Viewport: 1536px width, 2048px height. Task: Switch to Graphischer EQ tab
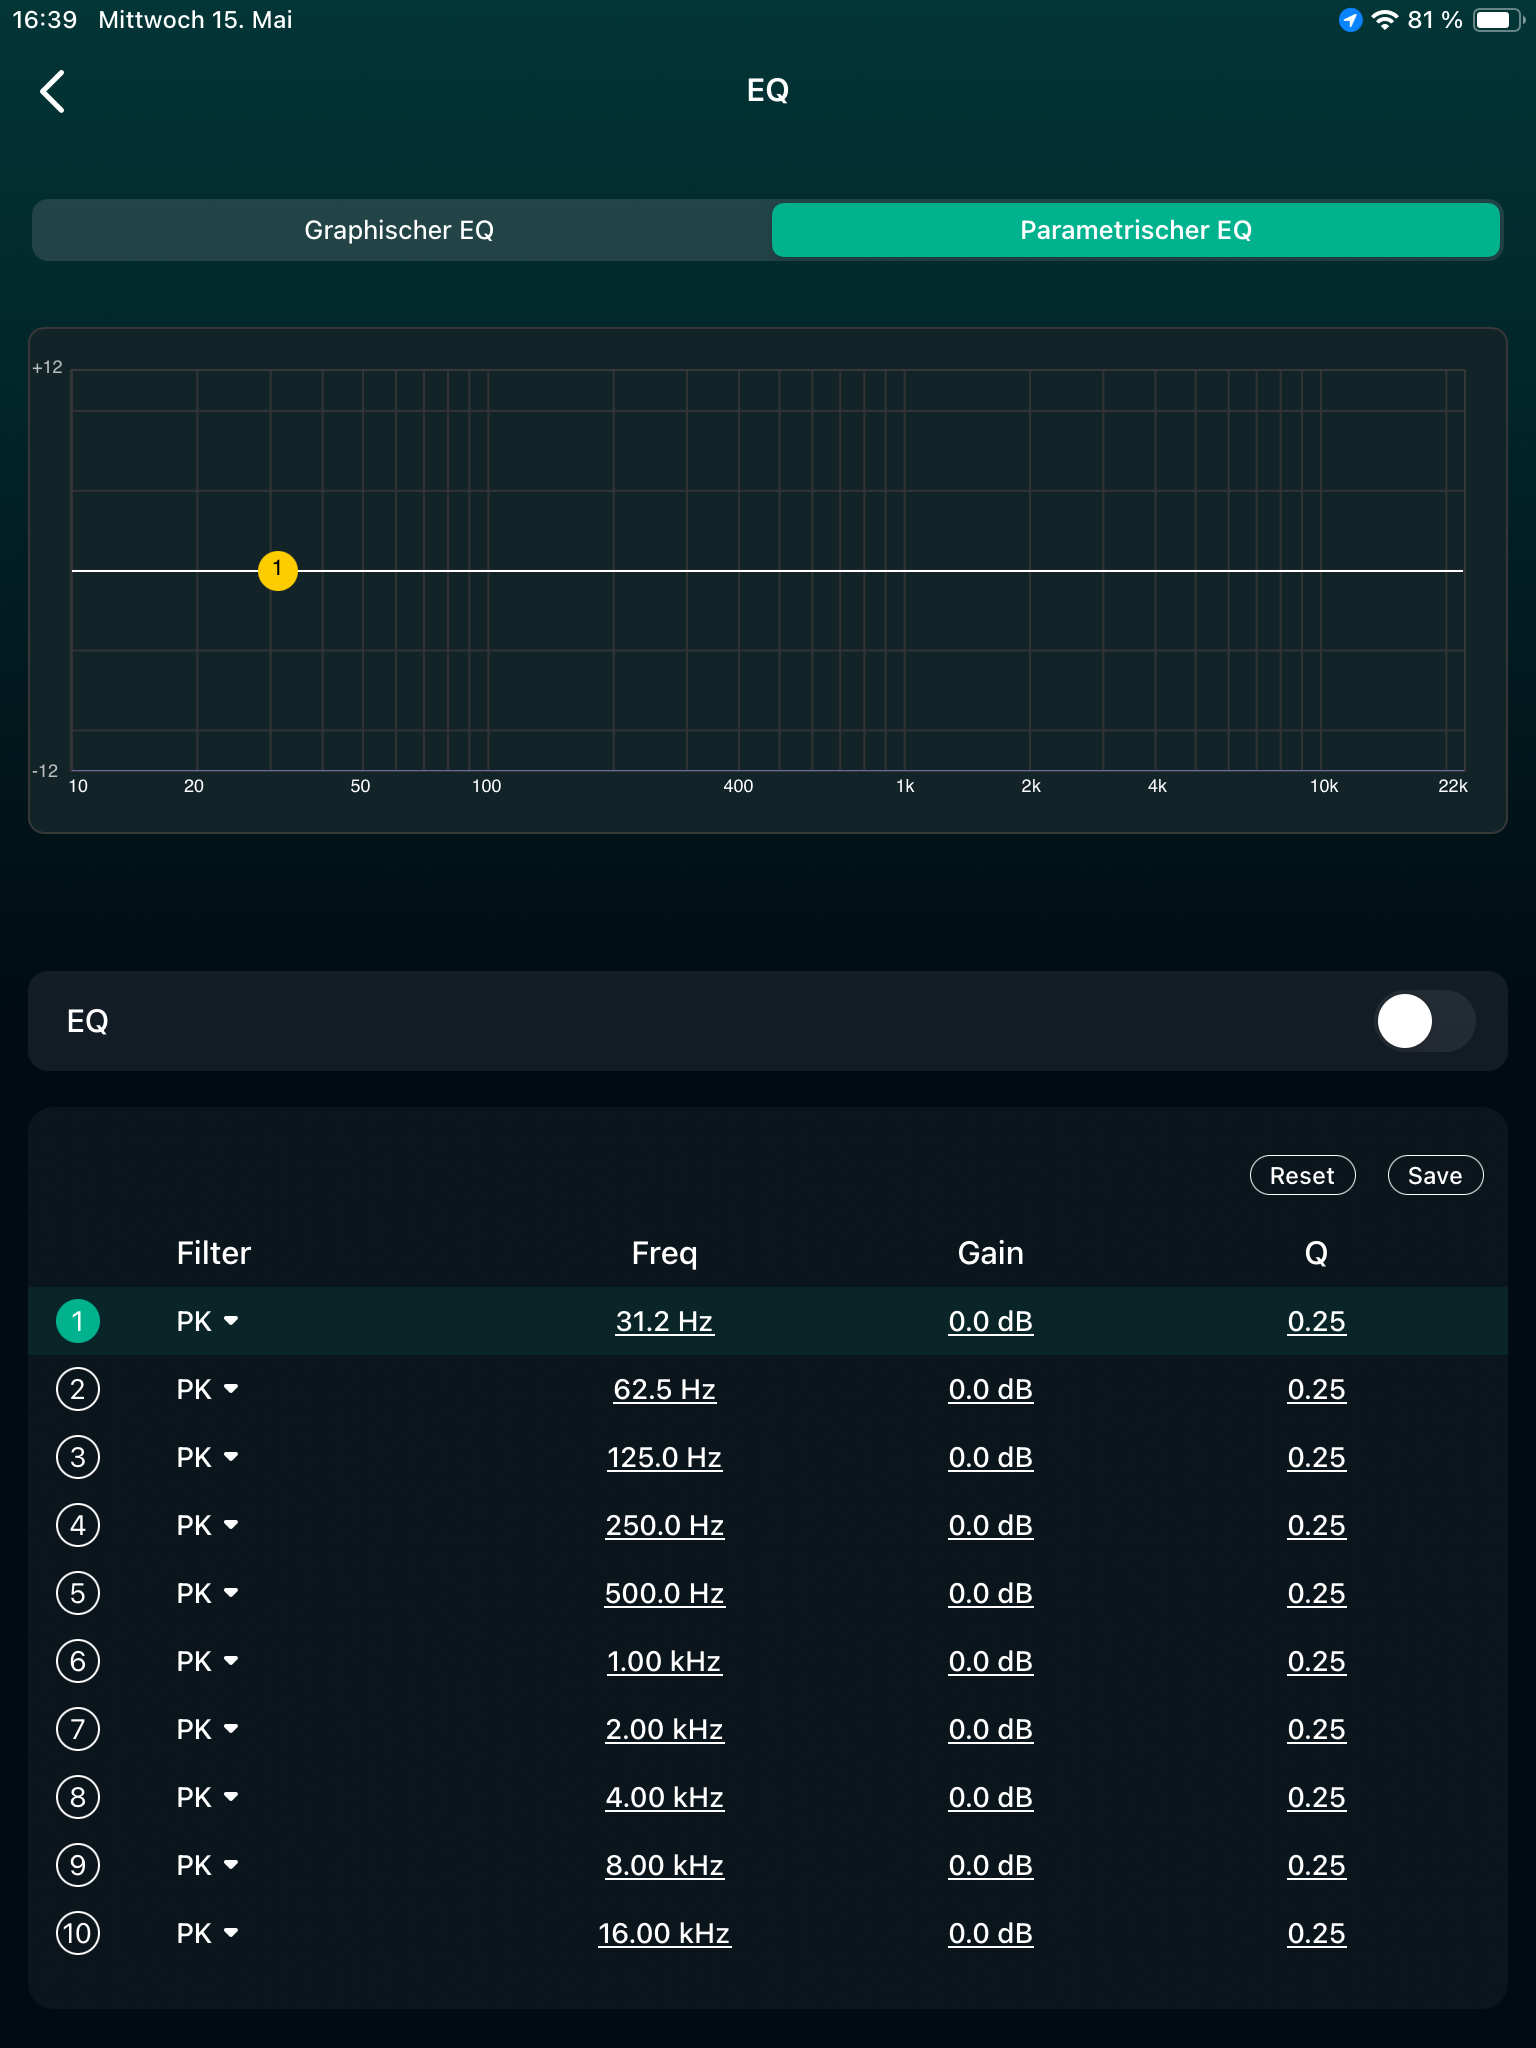click(399, 230)
